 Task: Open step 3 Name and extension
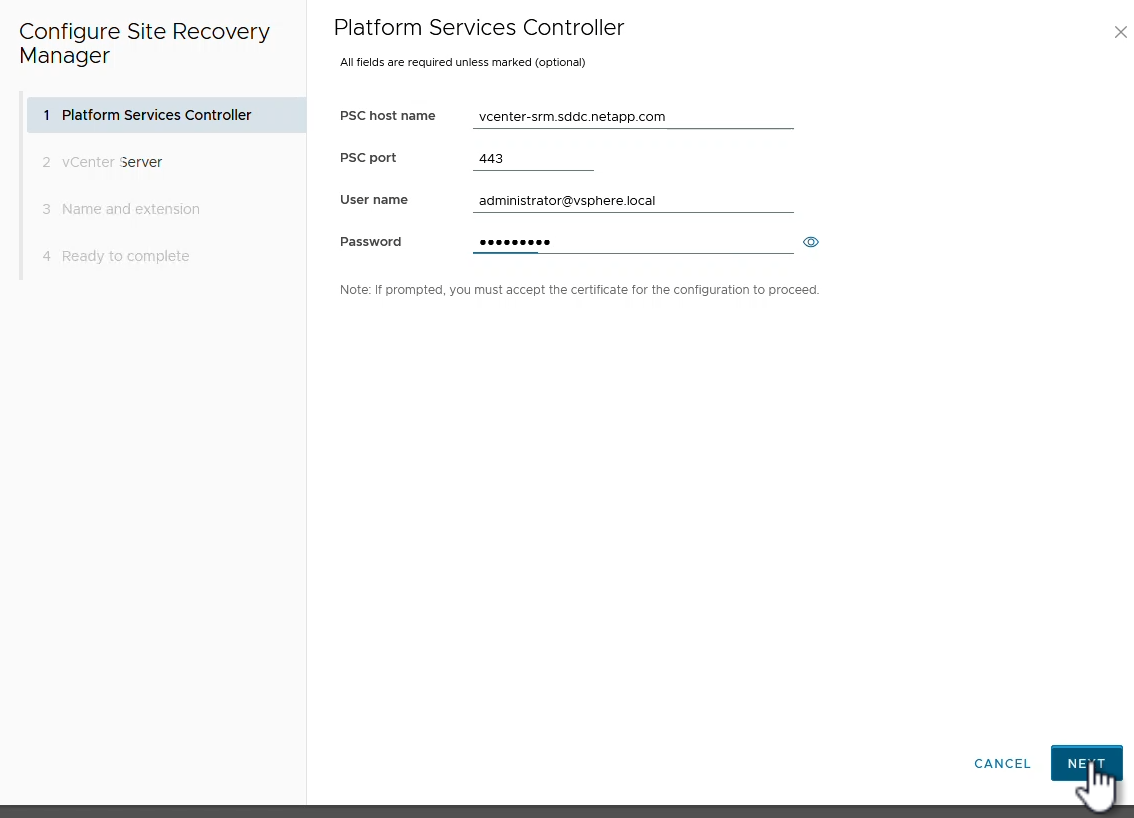click(130, 209)
